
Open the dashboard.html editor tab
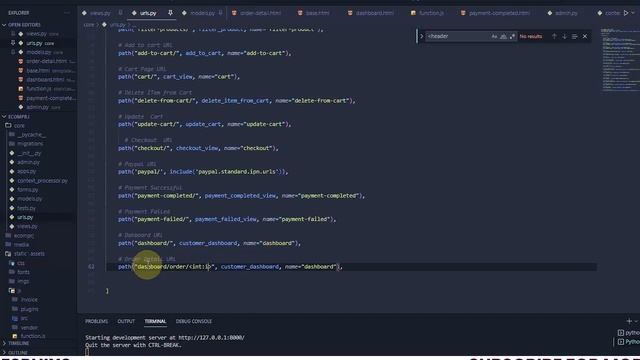[x=374, y=13]
